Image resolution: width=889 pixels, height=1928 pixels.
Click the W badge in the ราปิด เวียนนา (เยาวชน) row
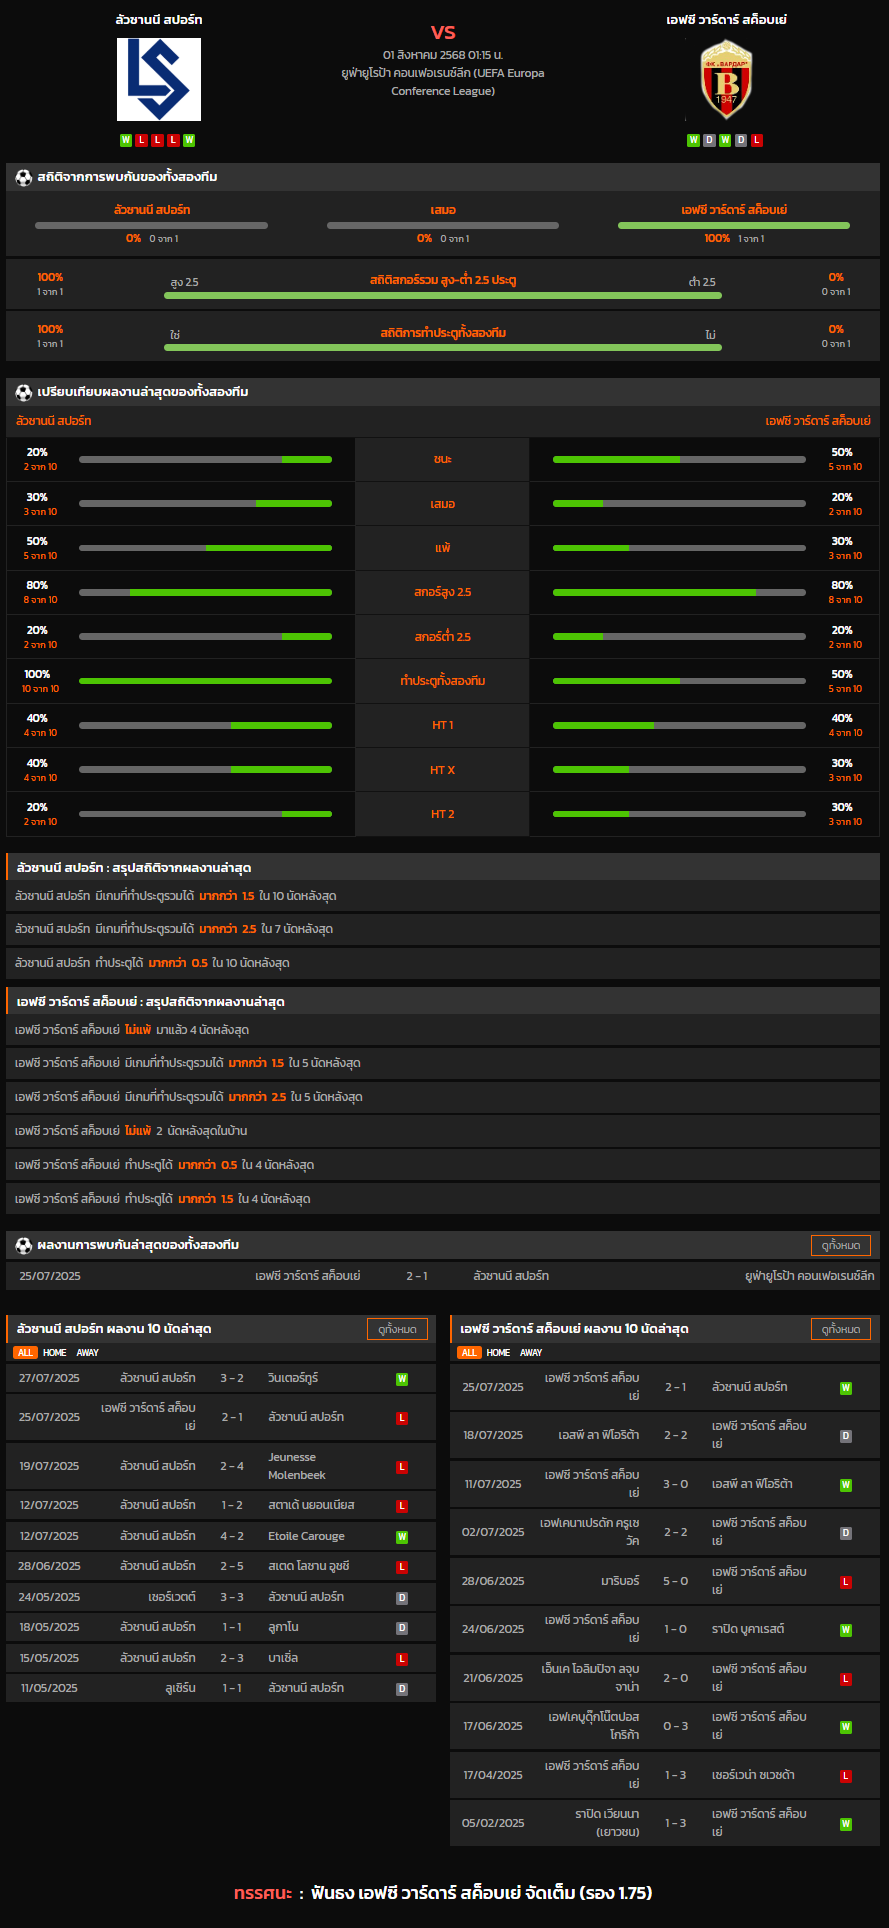(846, 1824)
